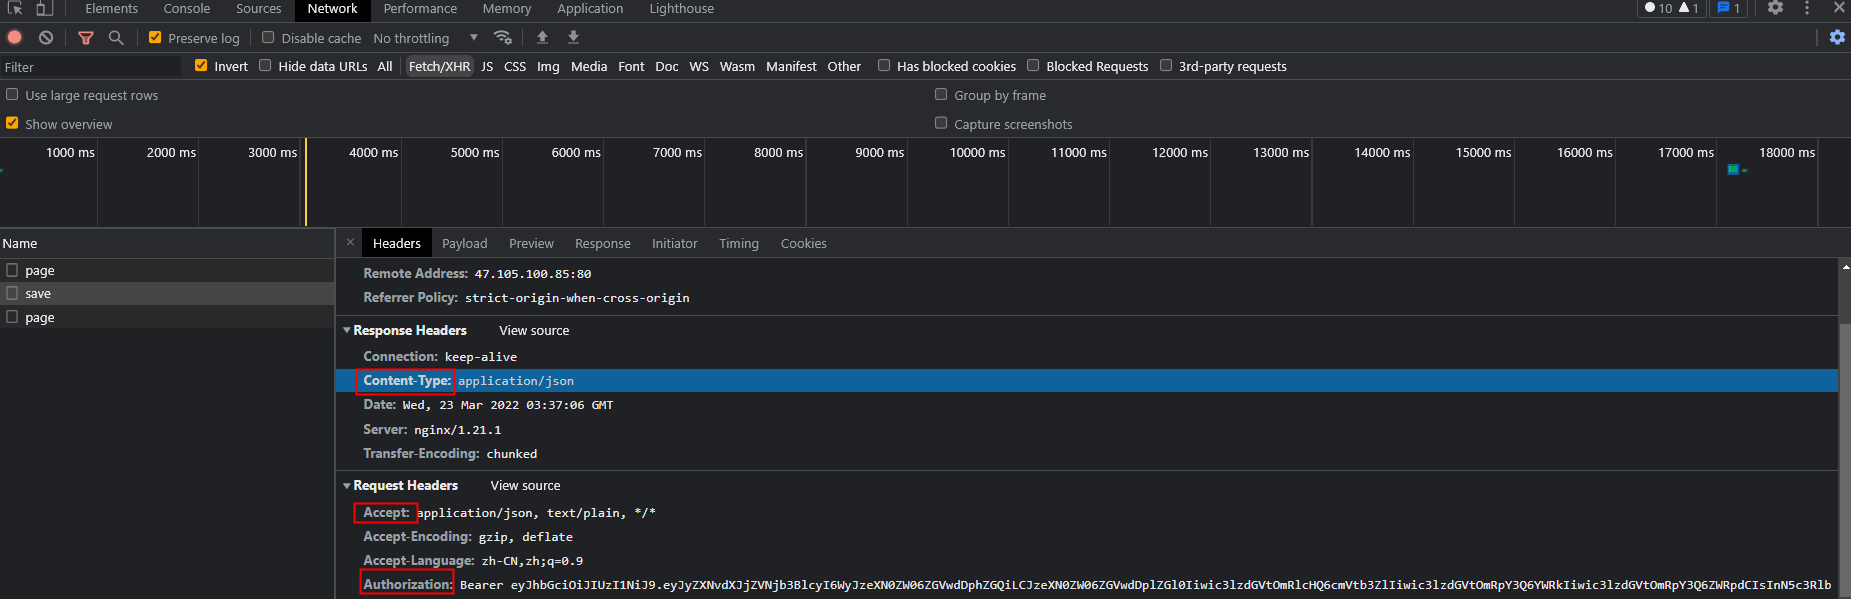Check Blocked Requests option
The image size is (1851, 599).
click(1033, 65)
